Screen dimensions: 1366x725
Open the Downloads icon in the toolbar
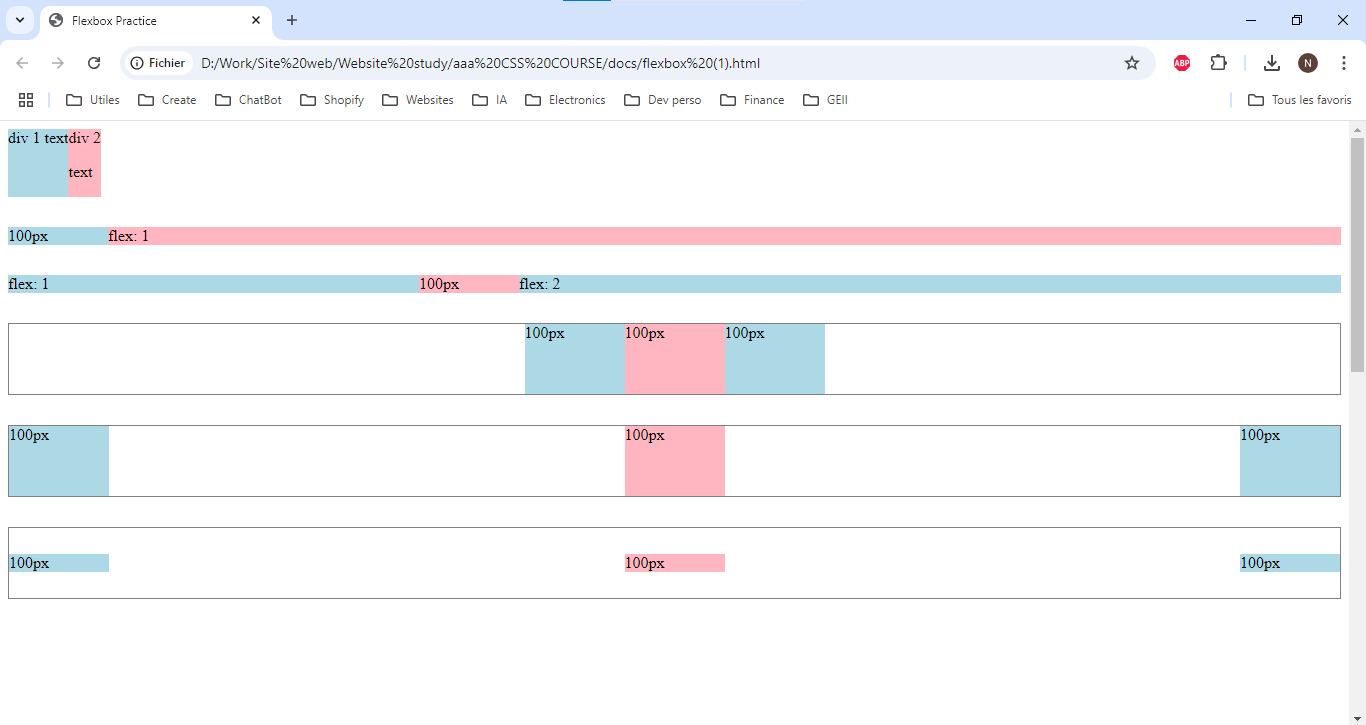click(x=1271, y=63)
